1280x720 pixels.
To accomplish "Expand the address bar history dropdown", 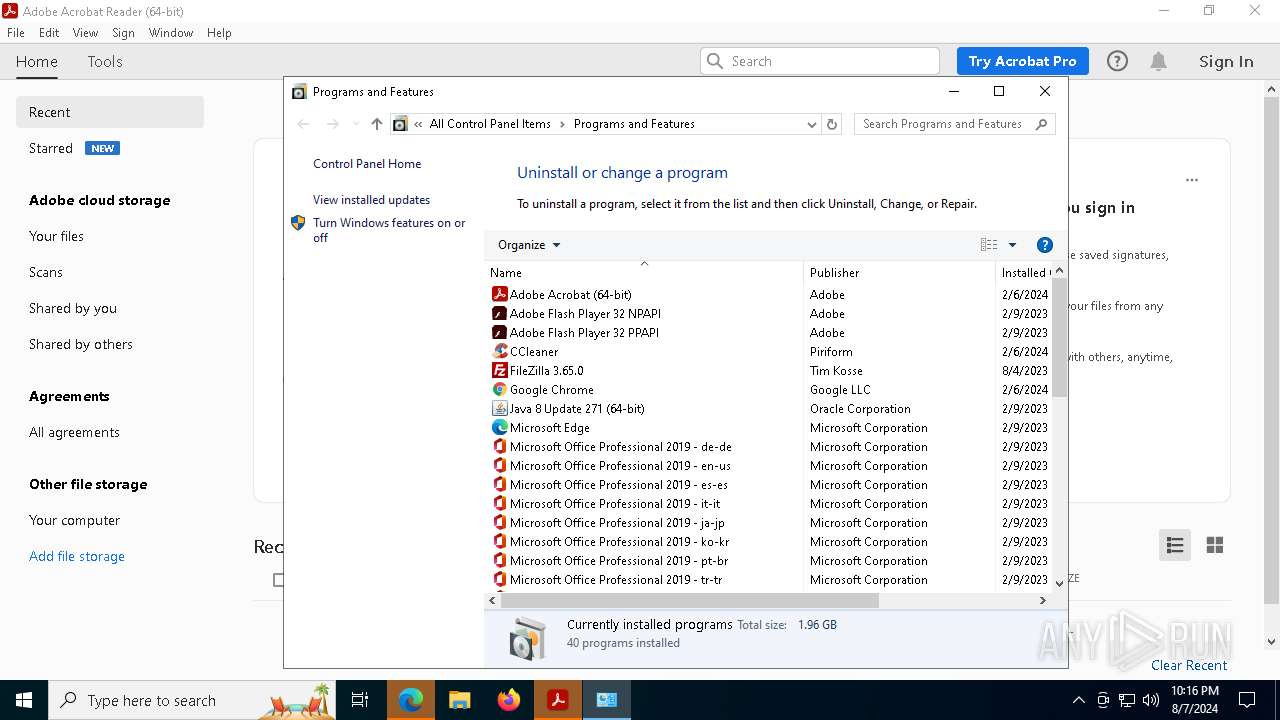I will (812, 124).
